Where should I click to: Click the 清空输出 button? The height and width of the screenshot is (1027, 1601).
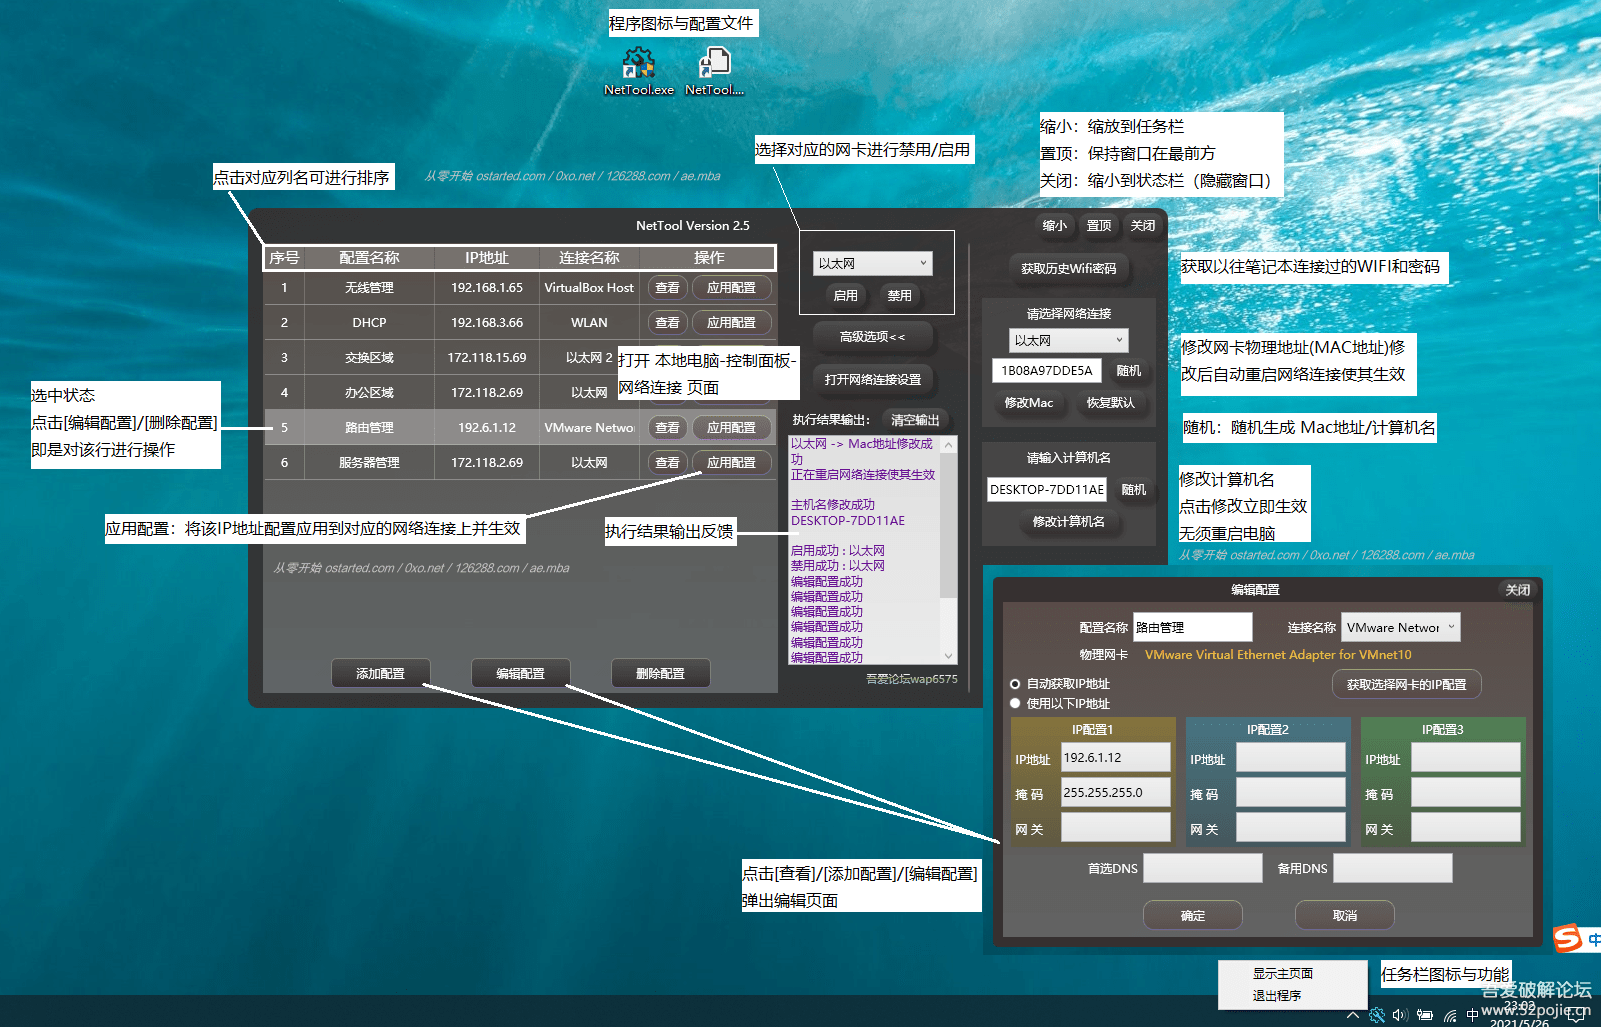915,420
